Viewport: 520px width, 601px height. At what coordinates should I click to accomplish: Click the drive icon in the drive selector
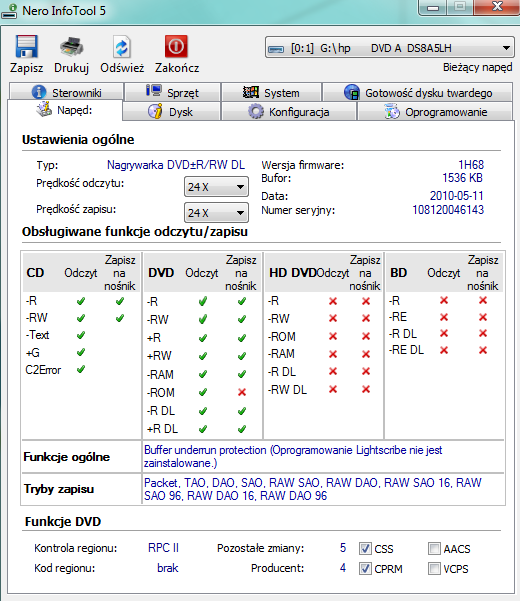click(276, 49)
